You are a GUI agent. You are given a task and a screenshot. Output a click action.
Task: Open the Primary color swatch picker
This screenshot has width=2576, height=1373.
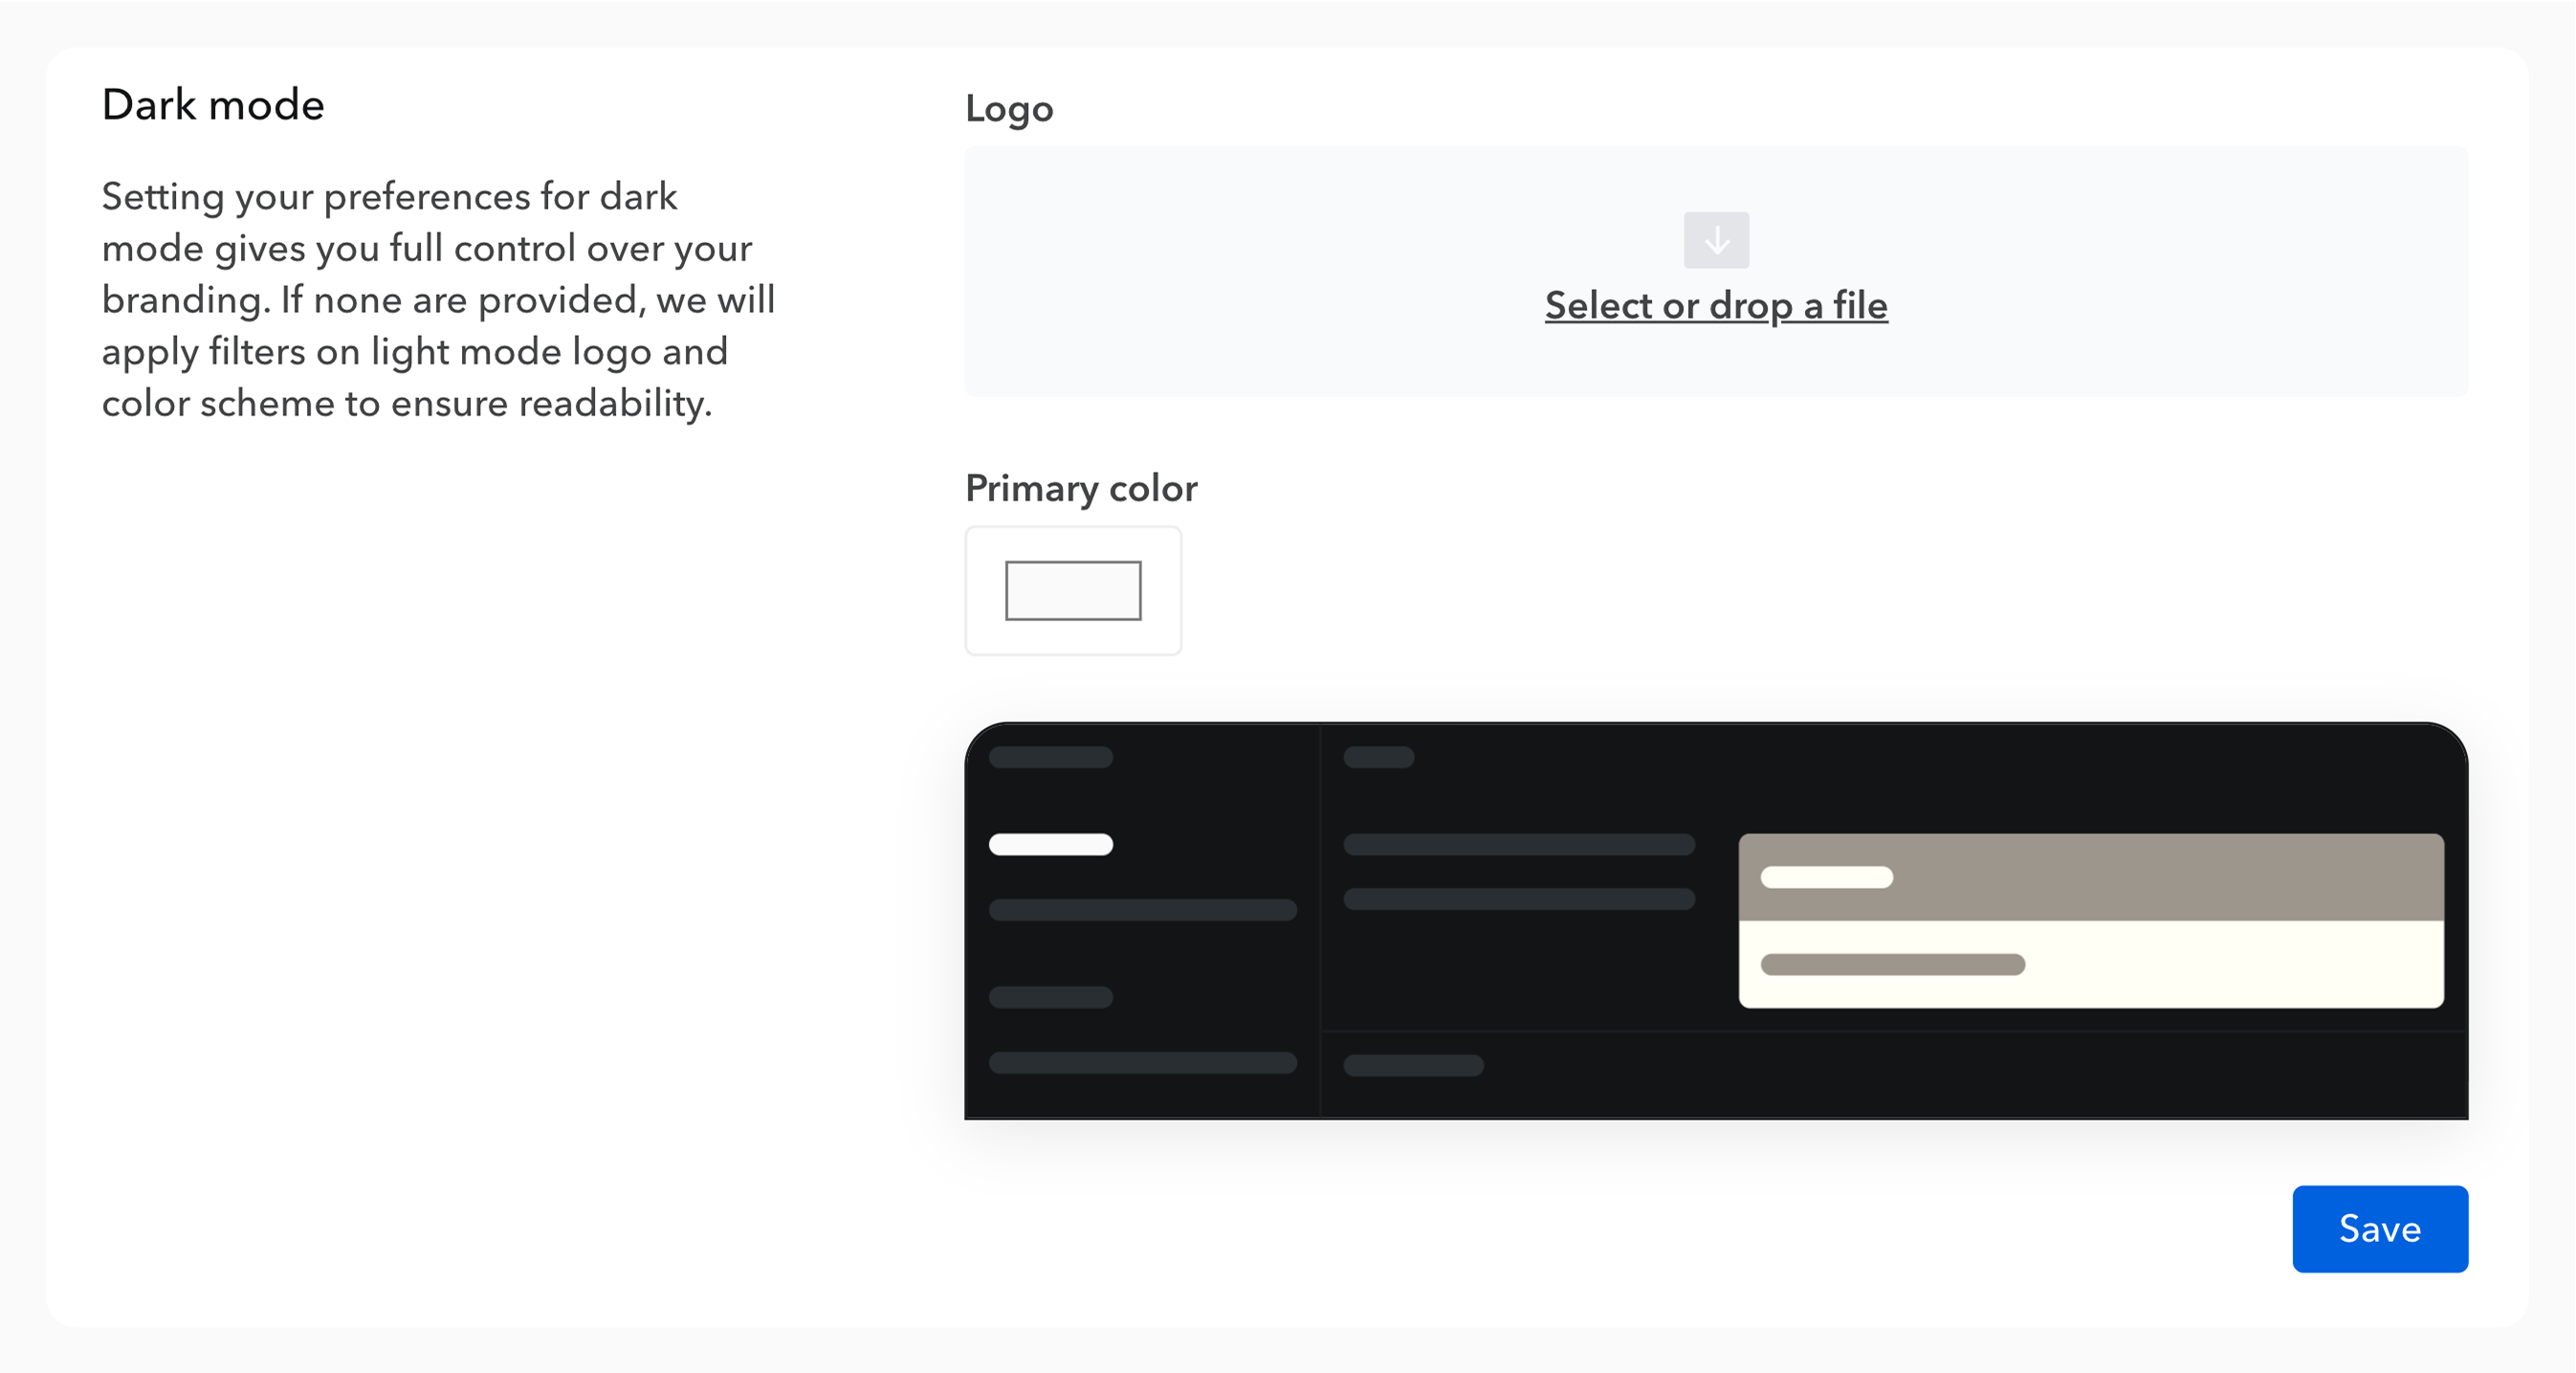click(1073, 591)
